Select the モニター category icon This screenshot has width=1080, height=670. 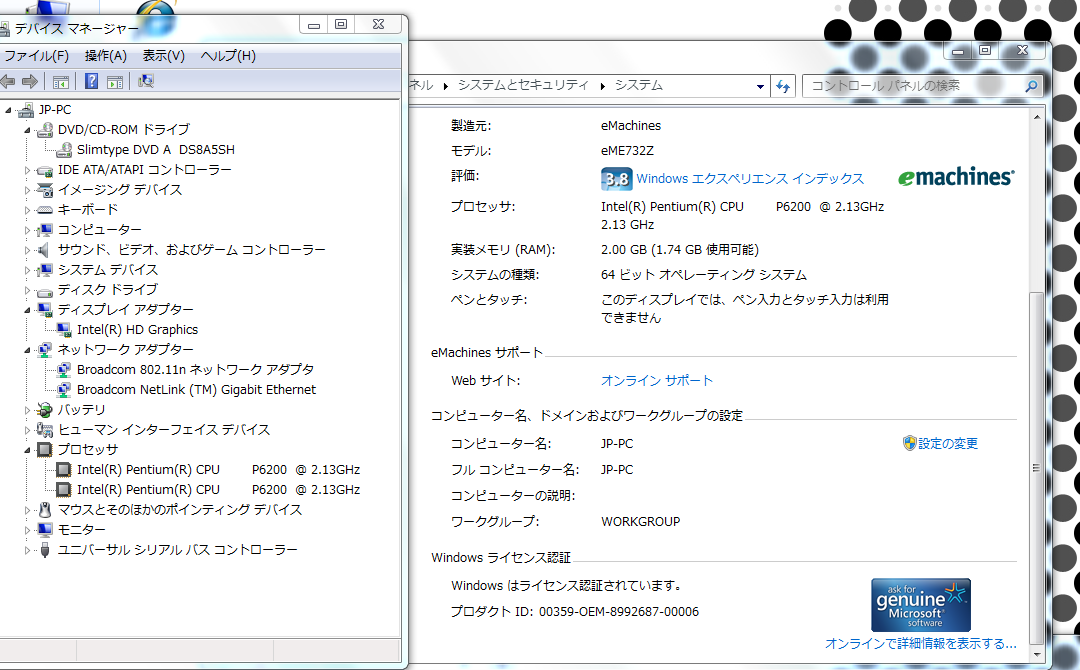coord(45,530)
